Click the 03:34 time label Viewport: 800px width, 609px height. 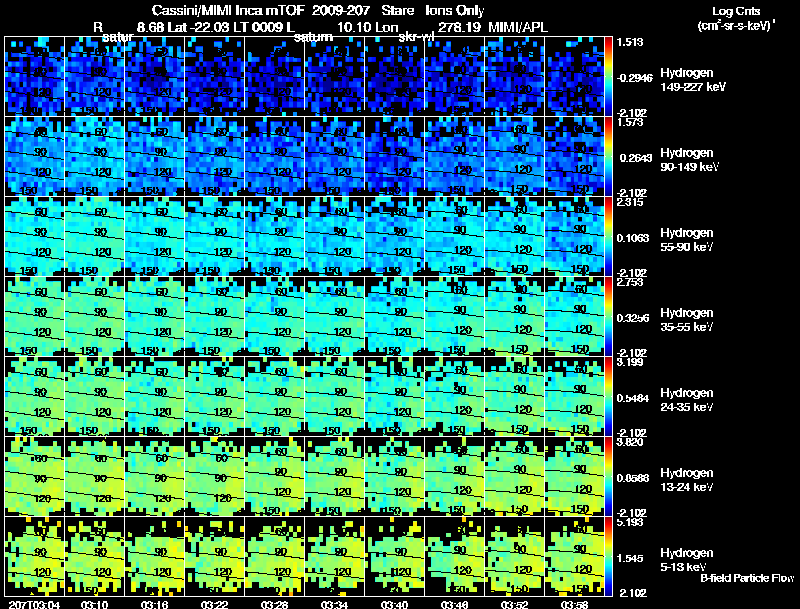tap(334, 605)
